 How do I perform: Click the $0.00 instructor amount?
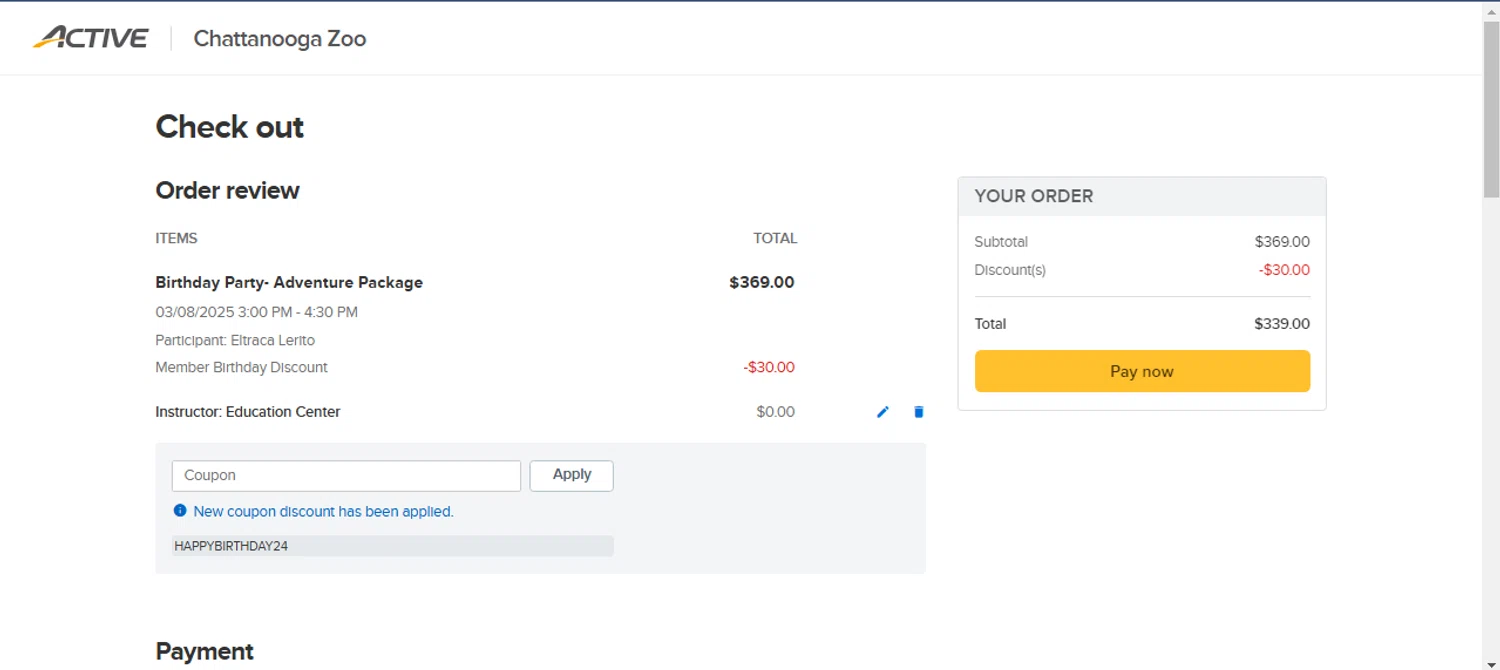tap(776, 412)
